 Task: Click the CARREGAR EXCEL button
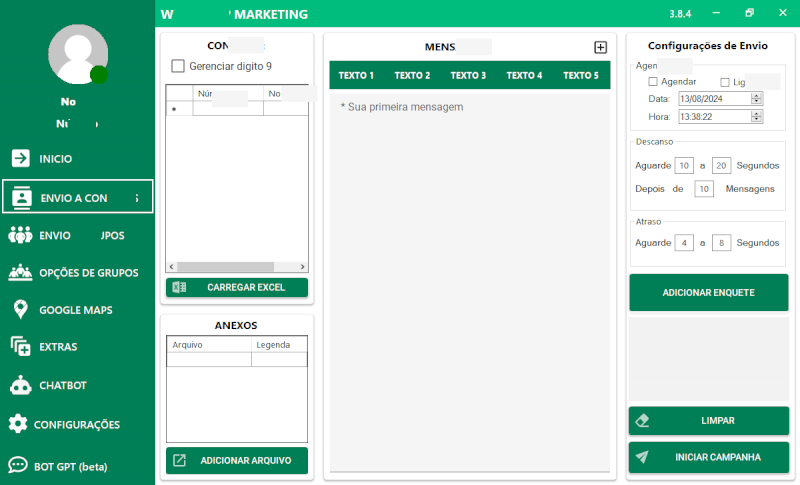(x=237, y=287)
